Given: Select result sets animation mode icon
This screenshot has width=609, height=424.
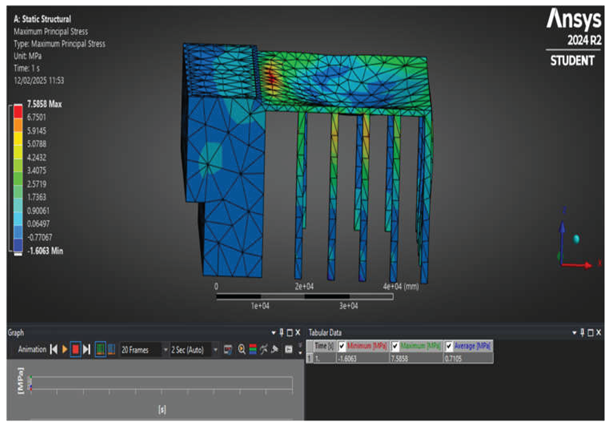Looking at the screenshot, I should coord(110,349).
